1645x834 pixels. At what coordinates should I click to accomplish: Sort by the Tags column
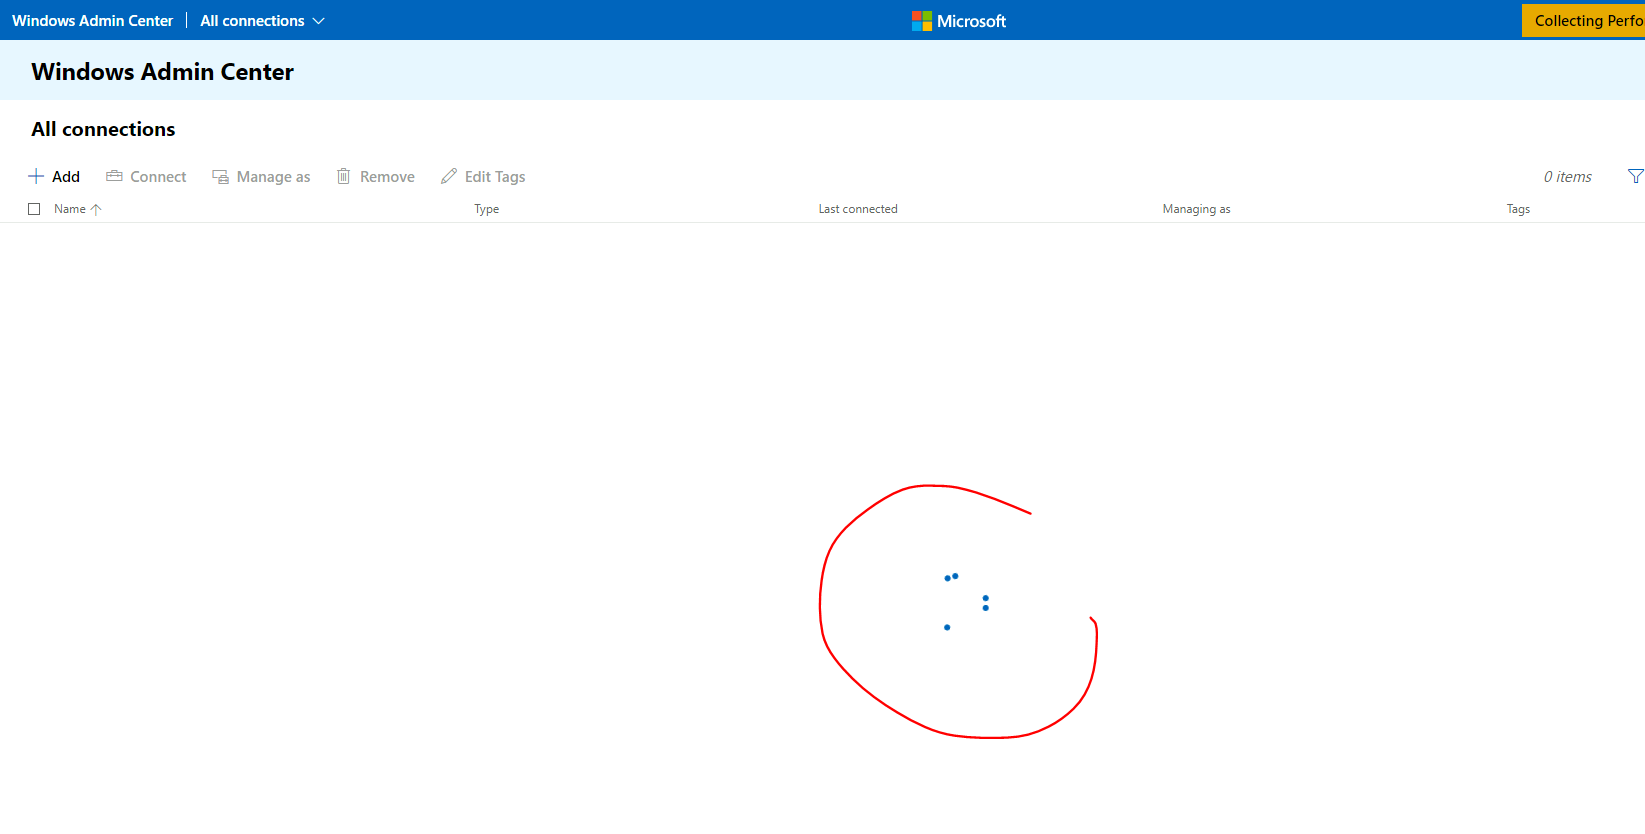(x=1518, y=209)
